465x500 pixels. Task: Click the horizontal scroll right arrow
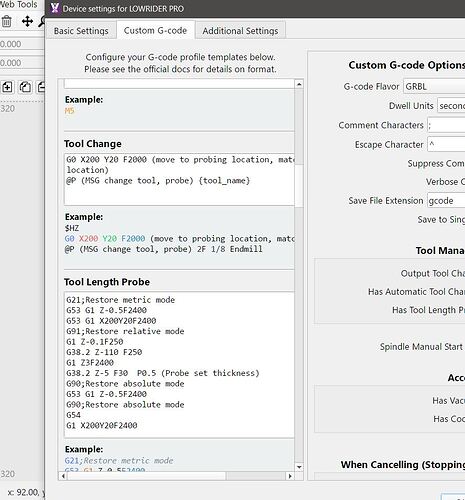tap(290, 476)
